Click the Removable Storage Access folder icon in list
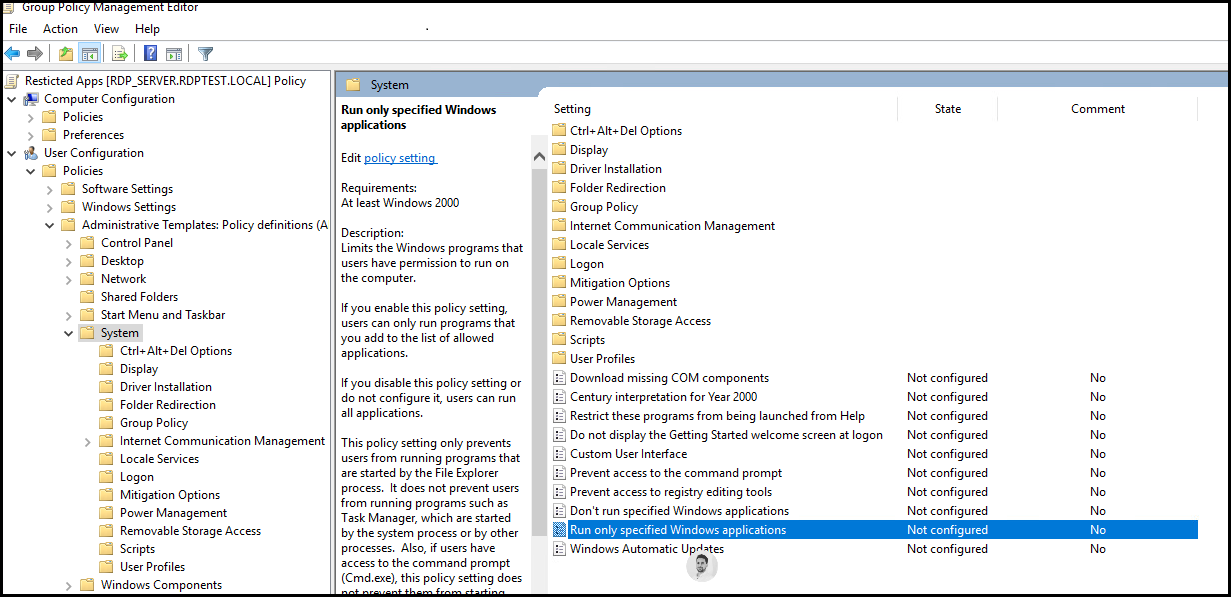 coord(559,321)
